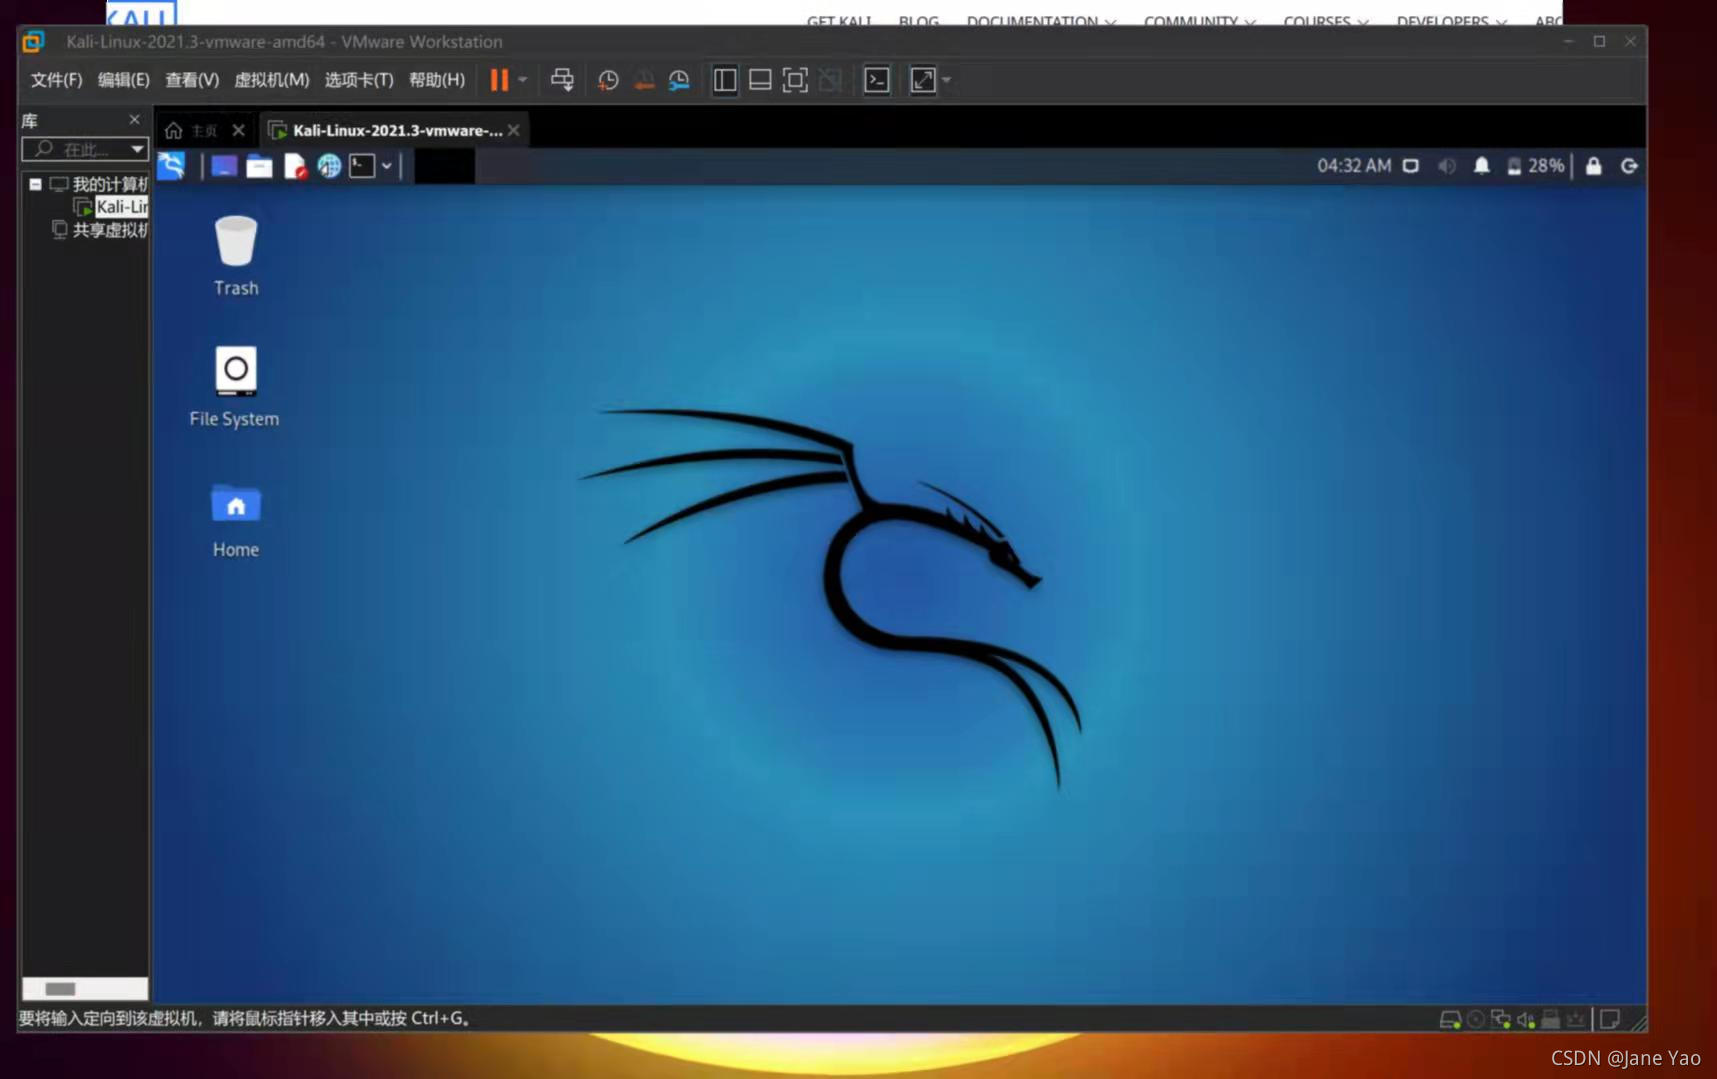The image size is (1717, 1079).
Task: Click the Unity mode toolbar icon
Action: (x=830, y=80)
